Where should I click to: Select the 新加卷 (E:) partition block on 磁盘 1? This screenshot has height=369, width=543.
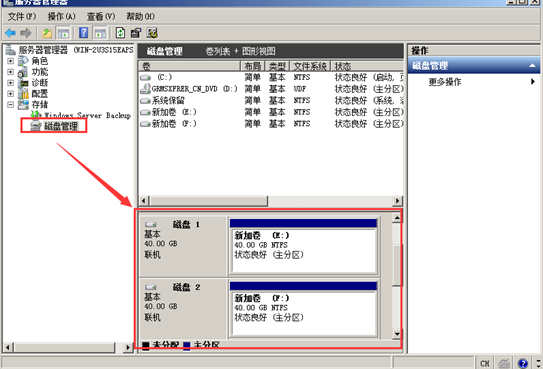tap(303, 246)
